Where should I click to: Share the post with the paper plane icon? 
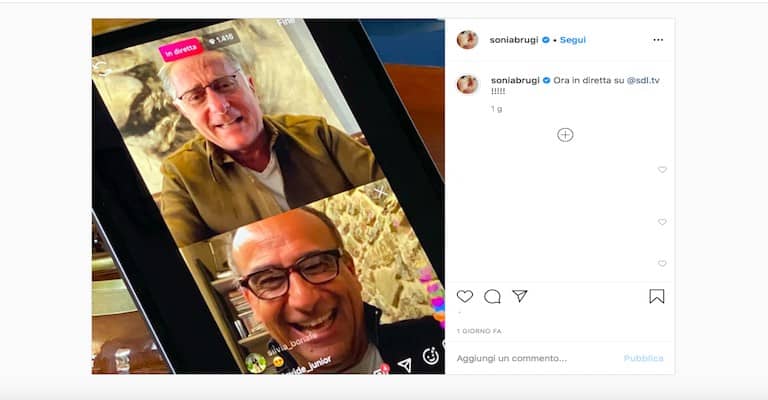pyautogui.click(x=520, y=296)
